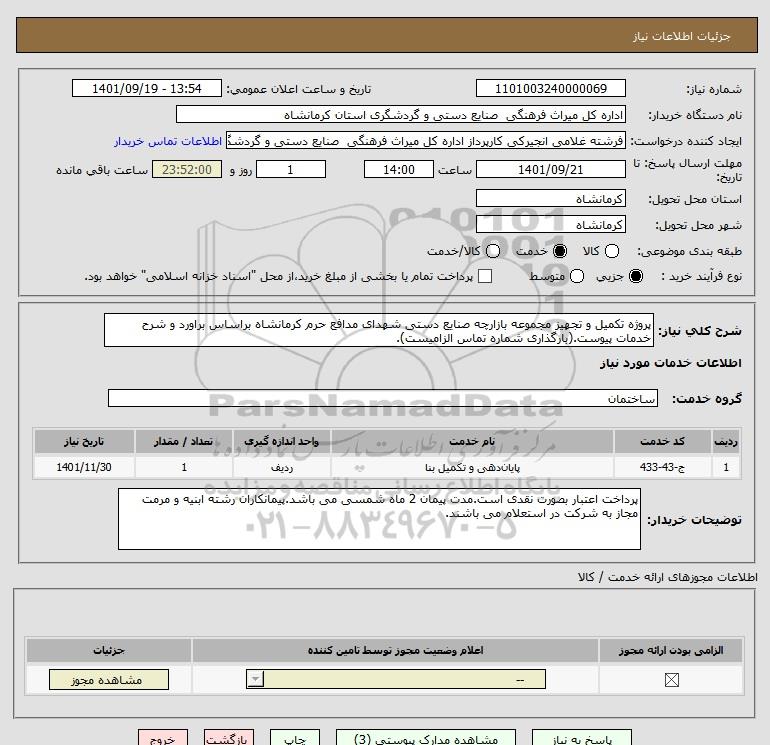Toggle the اسناد خزانه اسلامی payment checkbox
The width and height of the screenshot is (770, 745).
tap(485, 276)
